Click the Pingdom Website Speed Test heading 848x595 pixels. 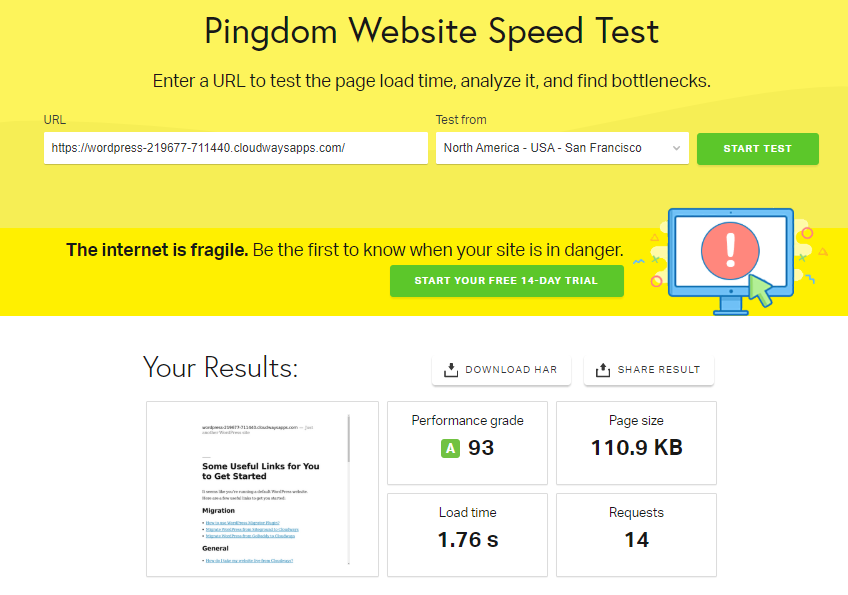(432, 31)
